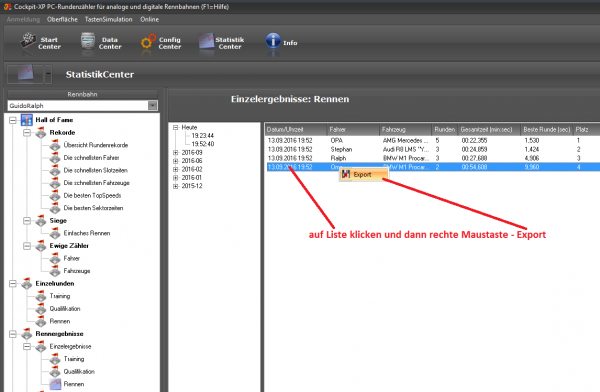
Task: Open the GuidoRalph Rennbahn dropdown
Action: (x=153, y=106)
